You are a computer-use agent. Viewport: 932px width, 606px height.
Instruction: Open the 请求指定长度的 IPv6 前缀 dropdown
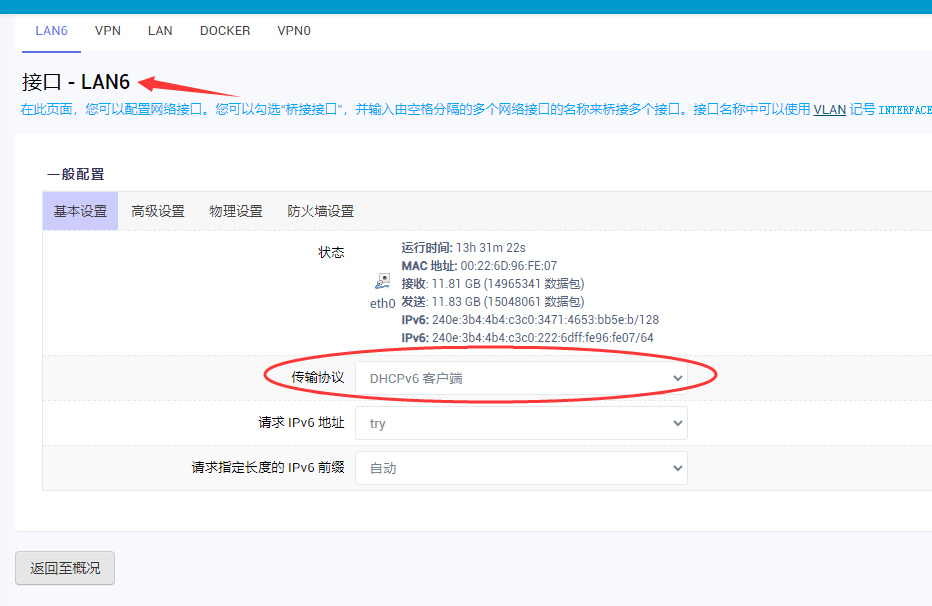tap(521, 468)
